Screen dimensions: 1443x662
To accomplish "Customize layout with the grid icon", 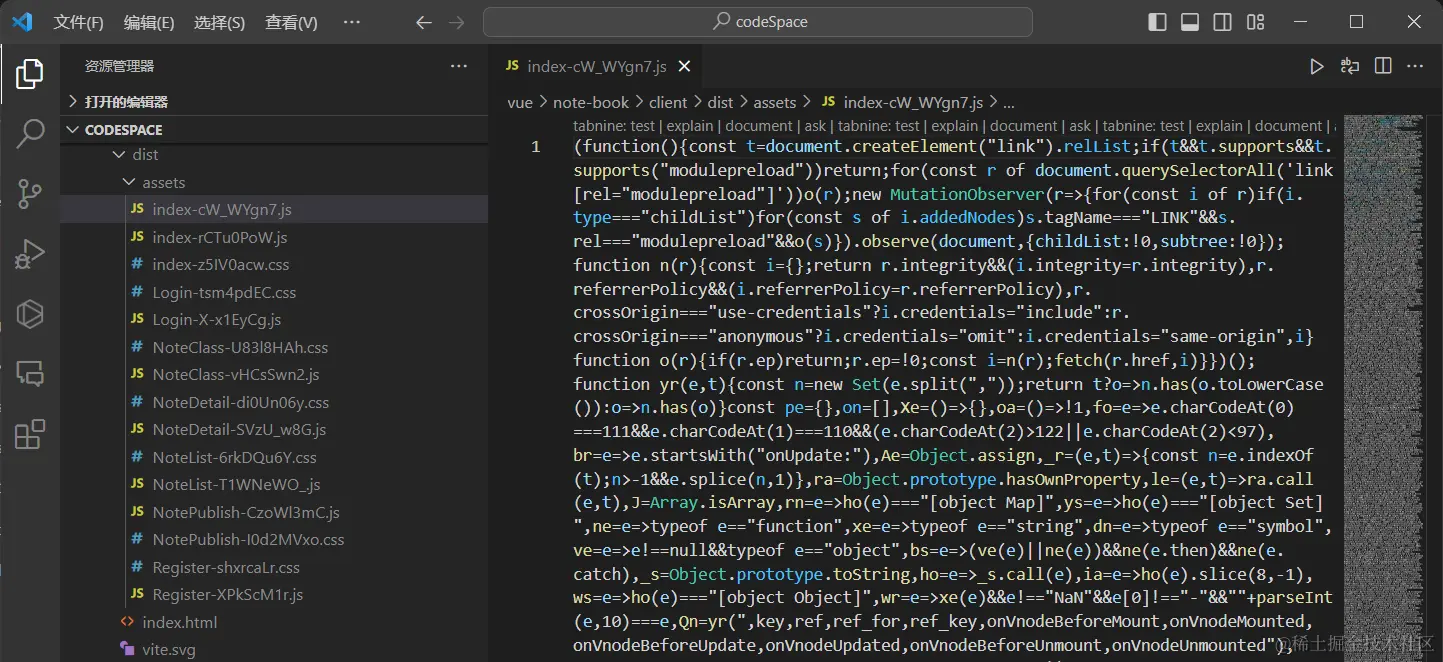I will (x=1256, y=22).
